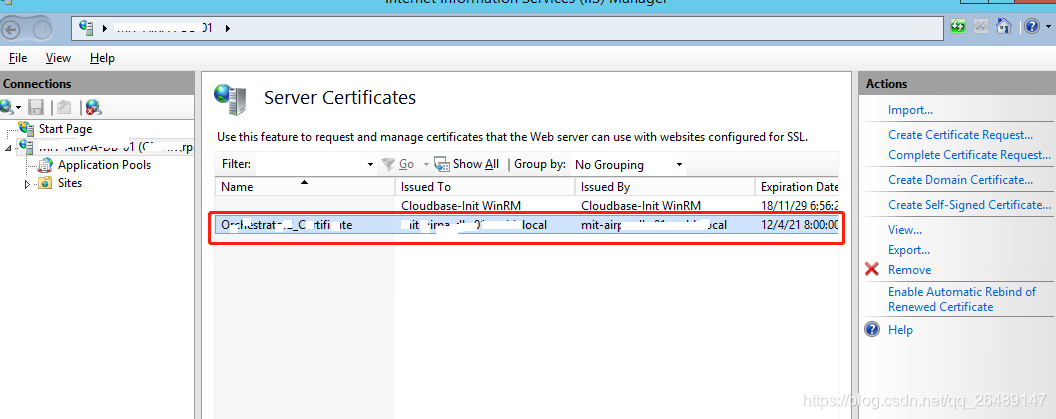
Task: Sort by the Issued By column header
Action: [x=665, y=187]
